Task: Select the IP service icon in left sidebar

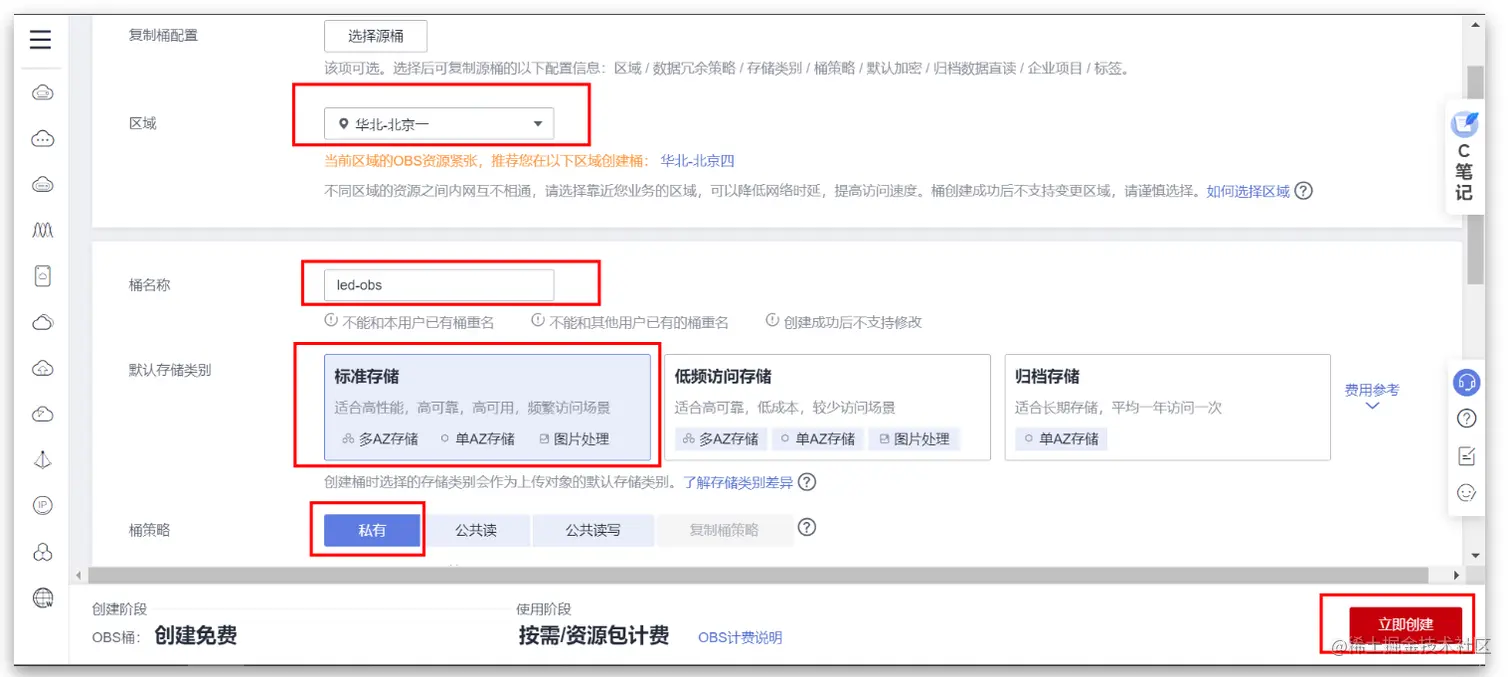Action: 41,506
